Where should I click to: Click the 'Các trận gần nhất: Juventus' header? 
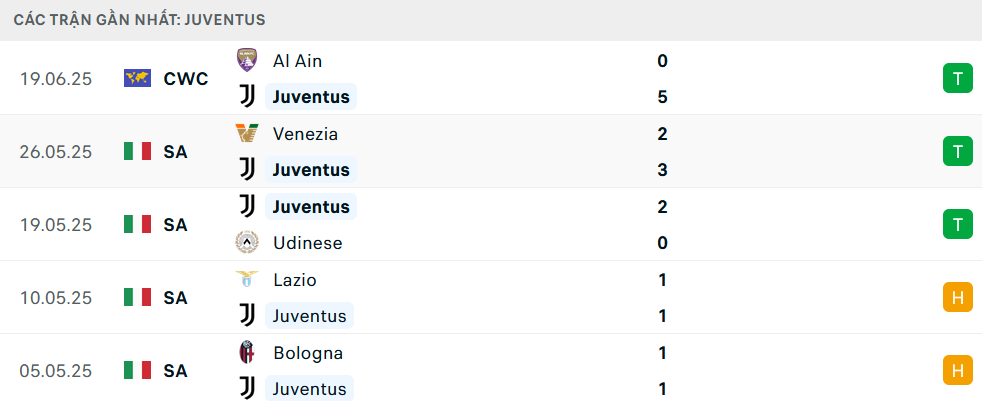140,20
